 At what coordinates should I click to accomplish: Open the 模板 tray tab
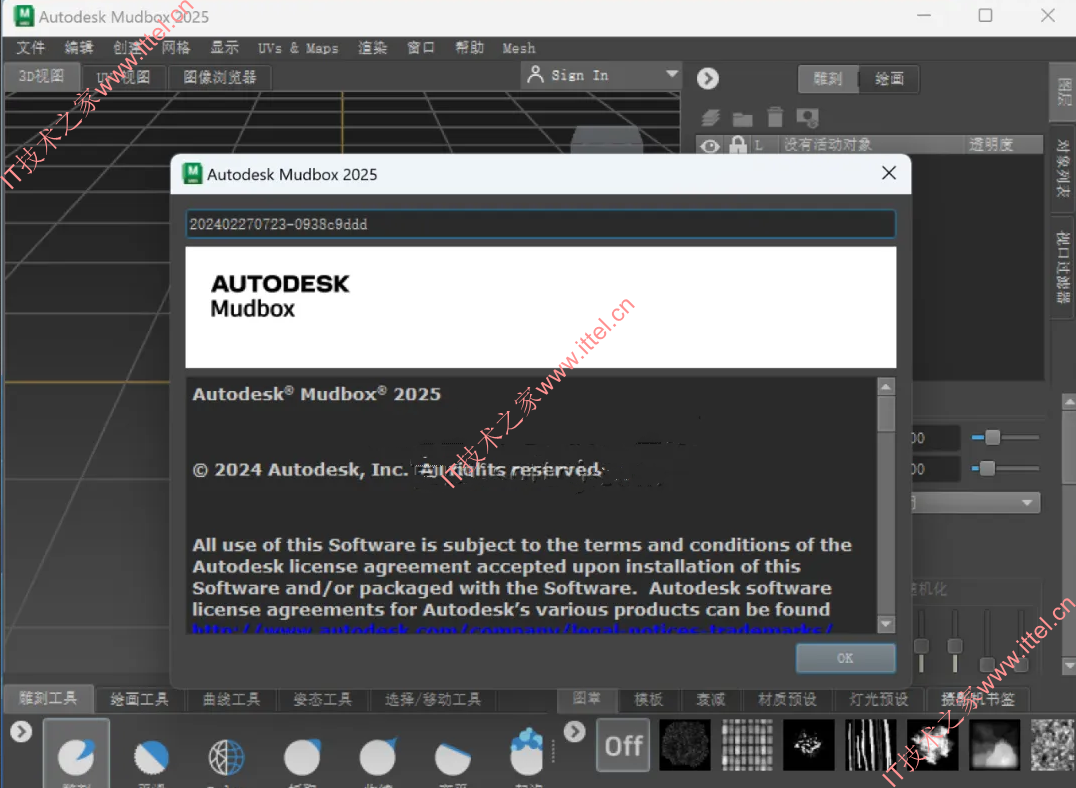pos(648,699)
